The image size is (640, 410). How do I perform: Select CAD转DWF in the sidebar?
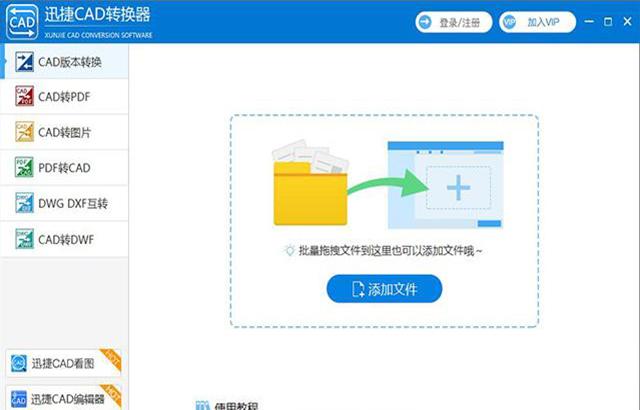[64, 239]
